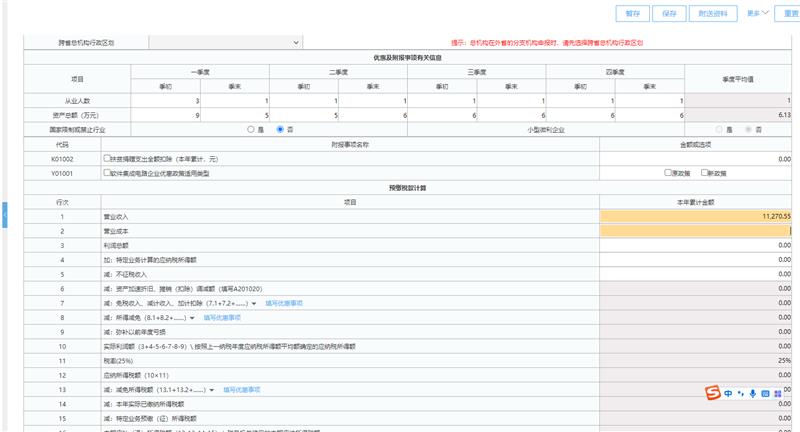Click the 暂存 button
The width and height of the screenshot is (800, 432).
[x=632, y=14]
